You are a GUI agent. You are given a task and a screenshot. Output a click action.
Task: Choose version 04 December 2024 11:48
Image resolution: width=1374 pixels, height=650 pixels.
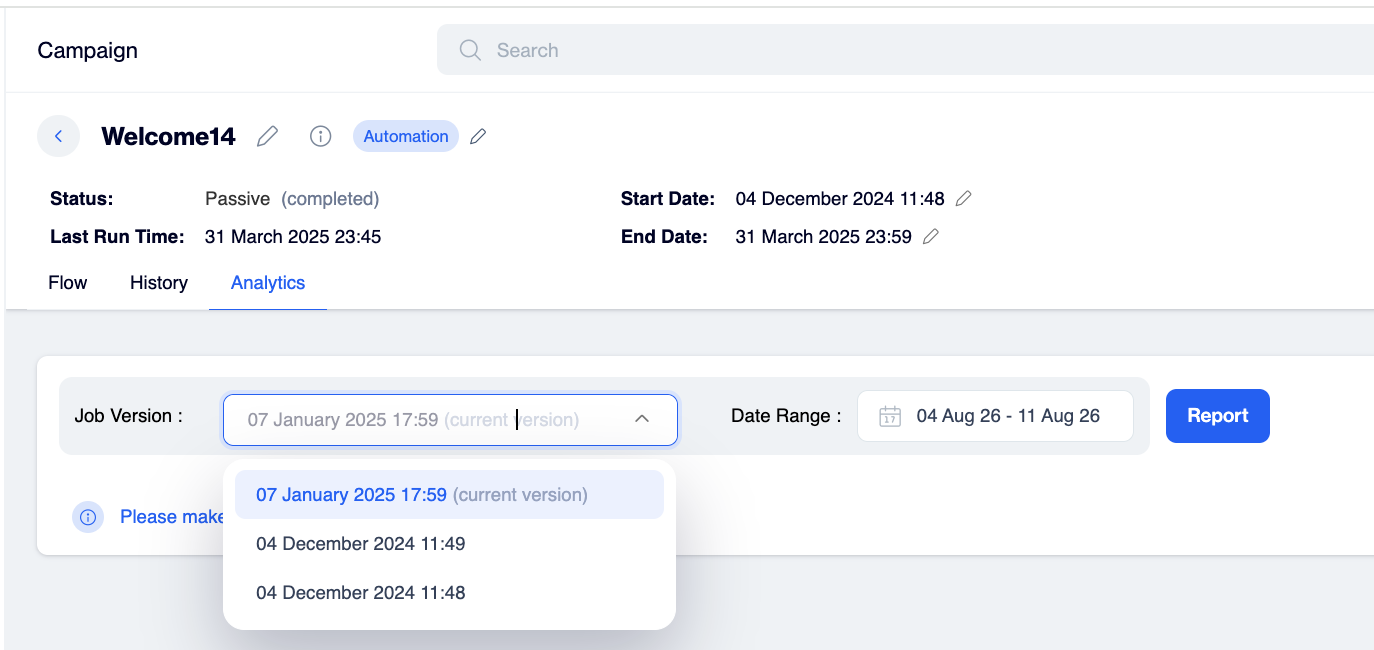coord(449,593)
